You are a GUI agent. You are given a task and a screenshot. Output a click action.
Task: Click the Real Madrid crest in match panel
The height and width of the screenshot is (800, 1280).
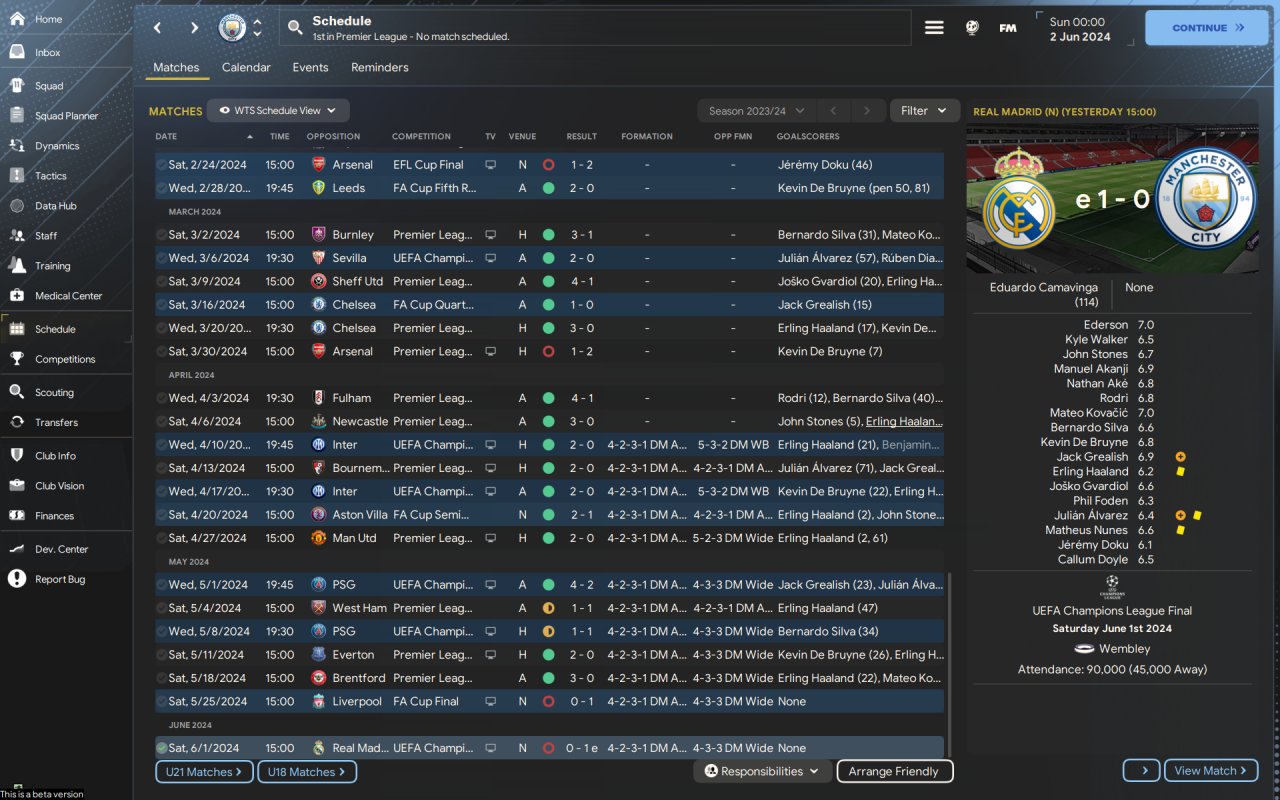click(x=1019, y=200)
